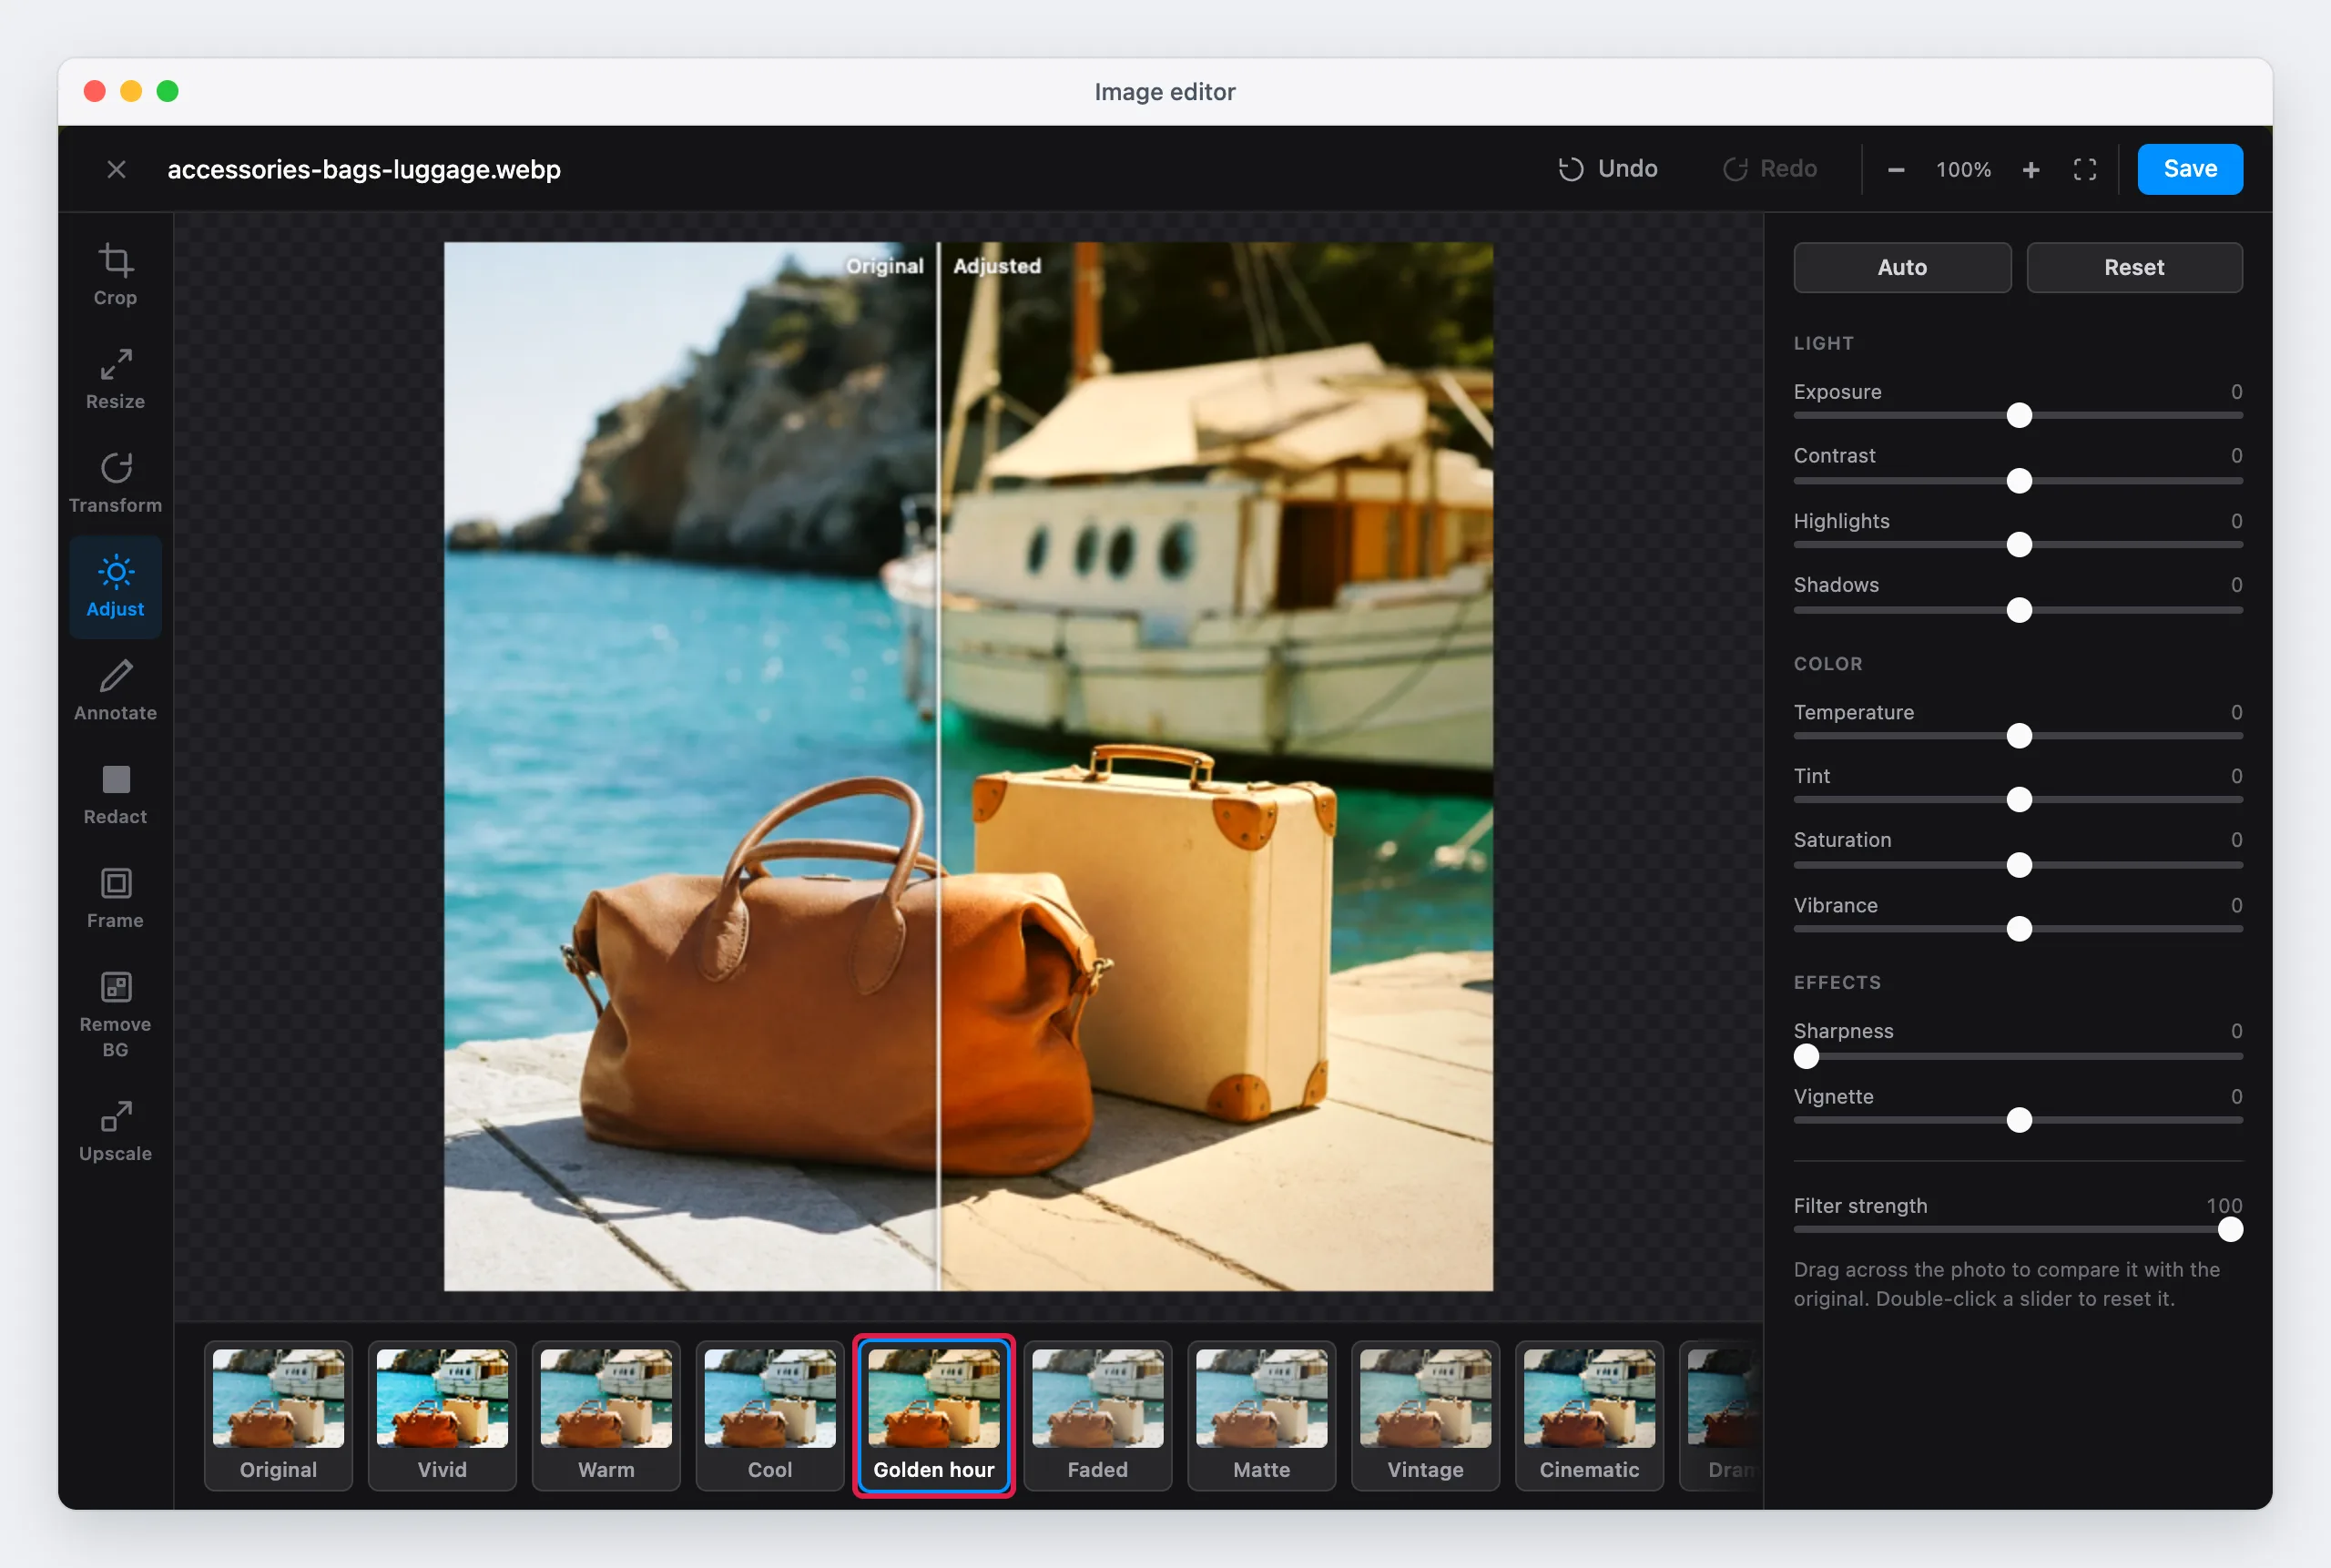Apply the Cinematic filter

pyautogui.click(x=1589, y=1415)
